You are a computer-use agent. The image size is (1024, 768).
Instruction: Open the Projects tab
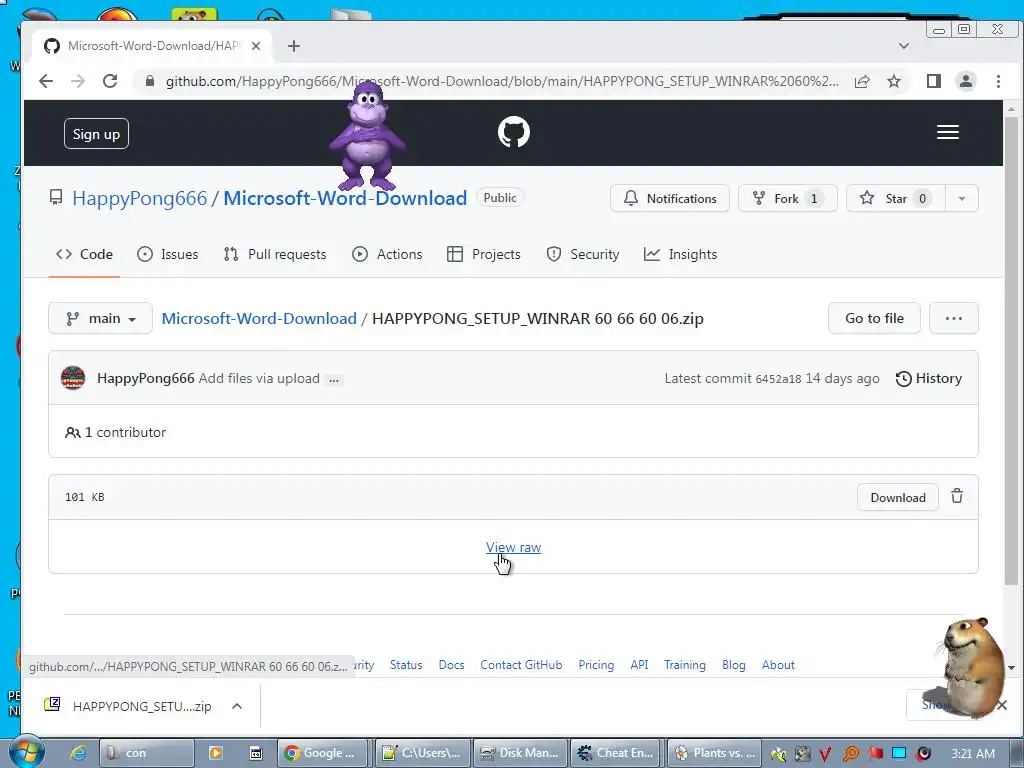tap(483, 254)
